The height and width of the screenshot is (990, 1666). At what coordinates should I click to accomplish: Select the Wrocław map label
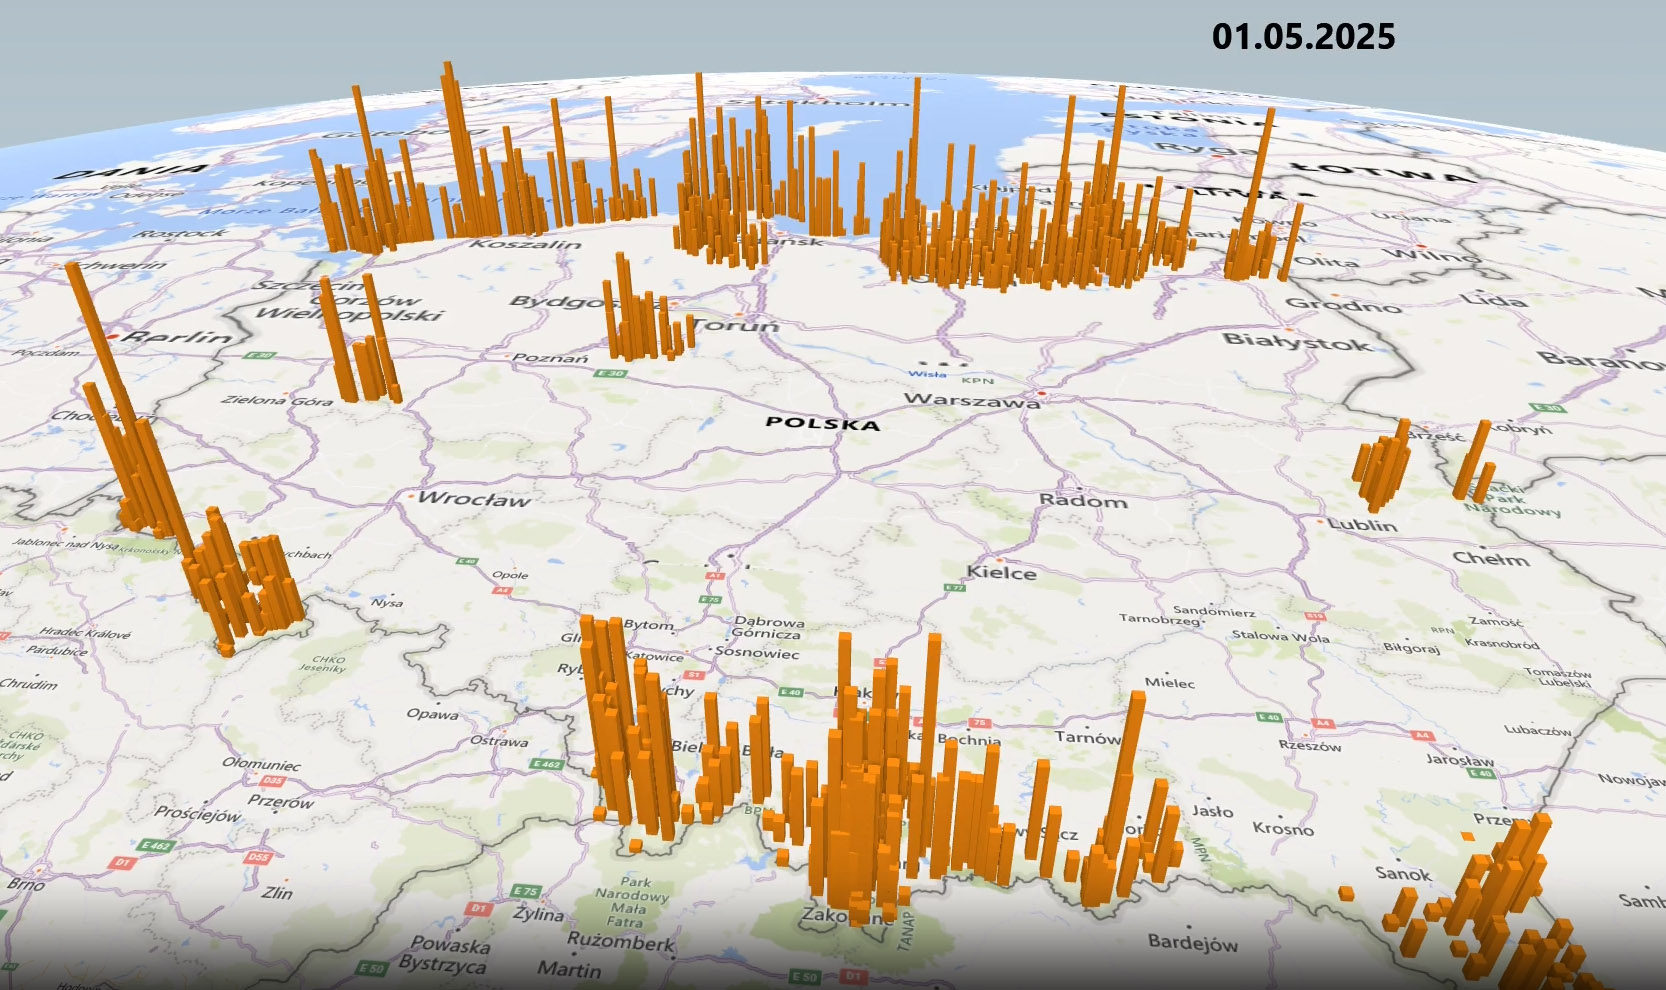click(474, 499)
